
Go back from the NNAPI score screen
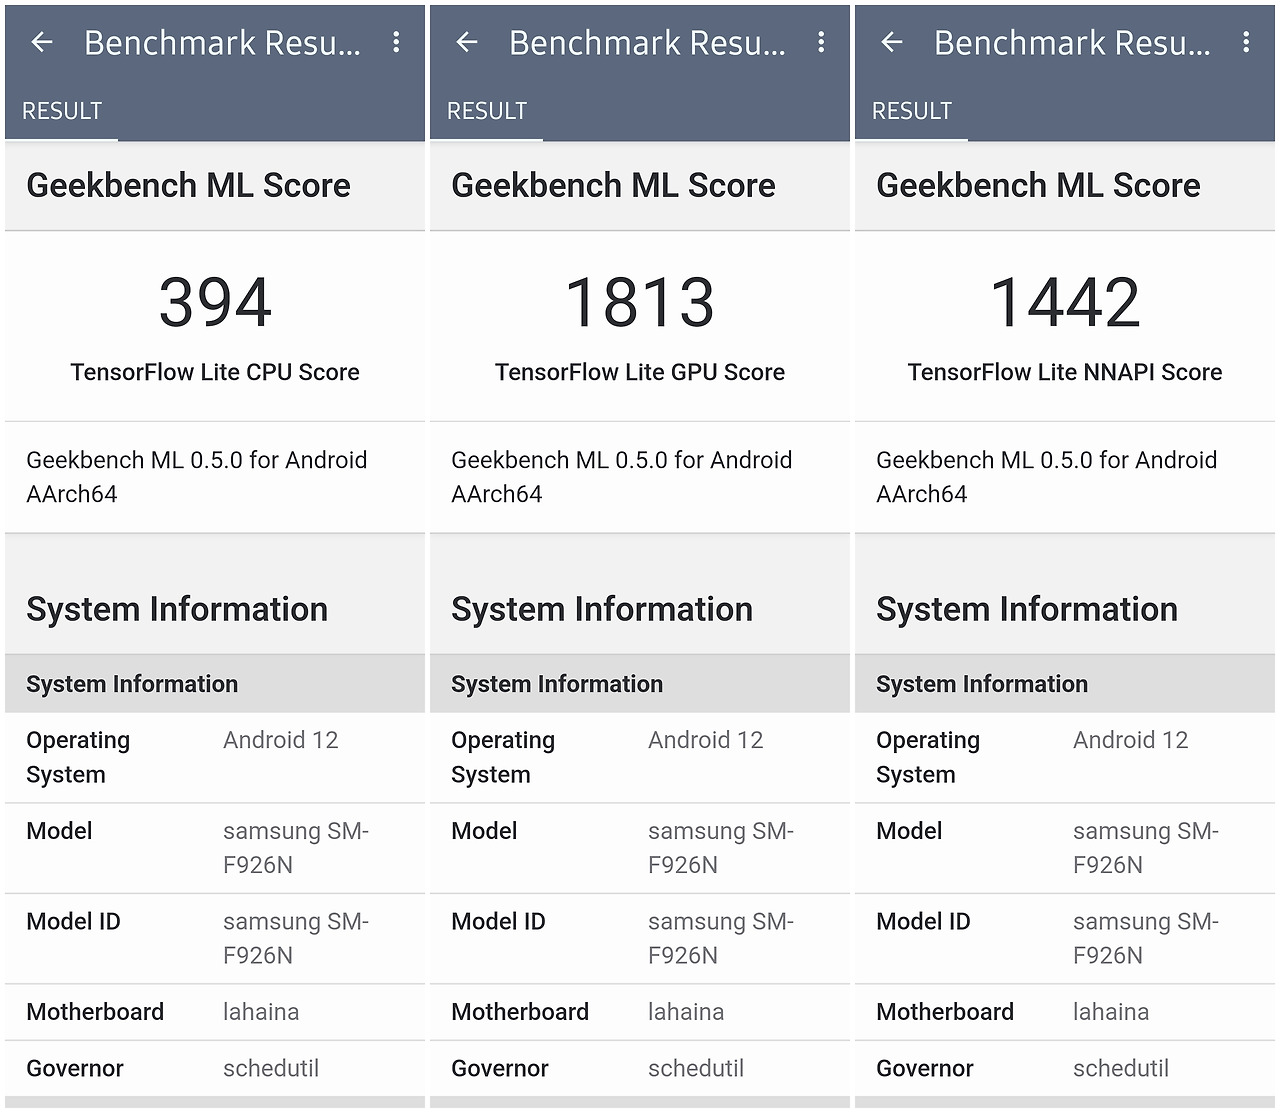[892, 42]
